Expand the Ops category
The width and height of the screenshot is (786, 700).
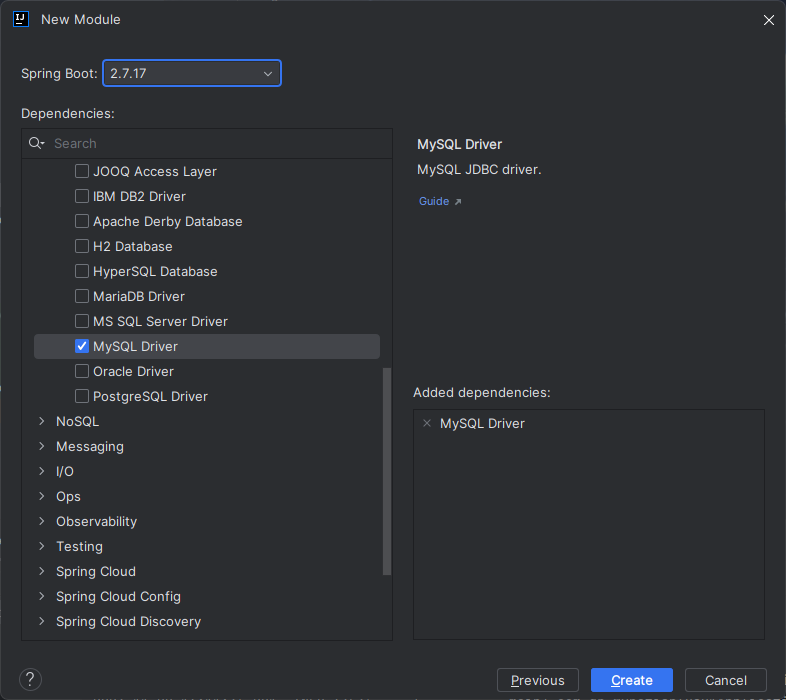[42, 496]
